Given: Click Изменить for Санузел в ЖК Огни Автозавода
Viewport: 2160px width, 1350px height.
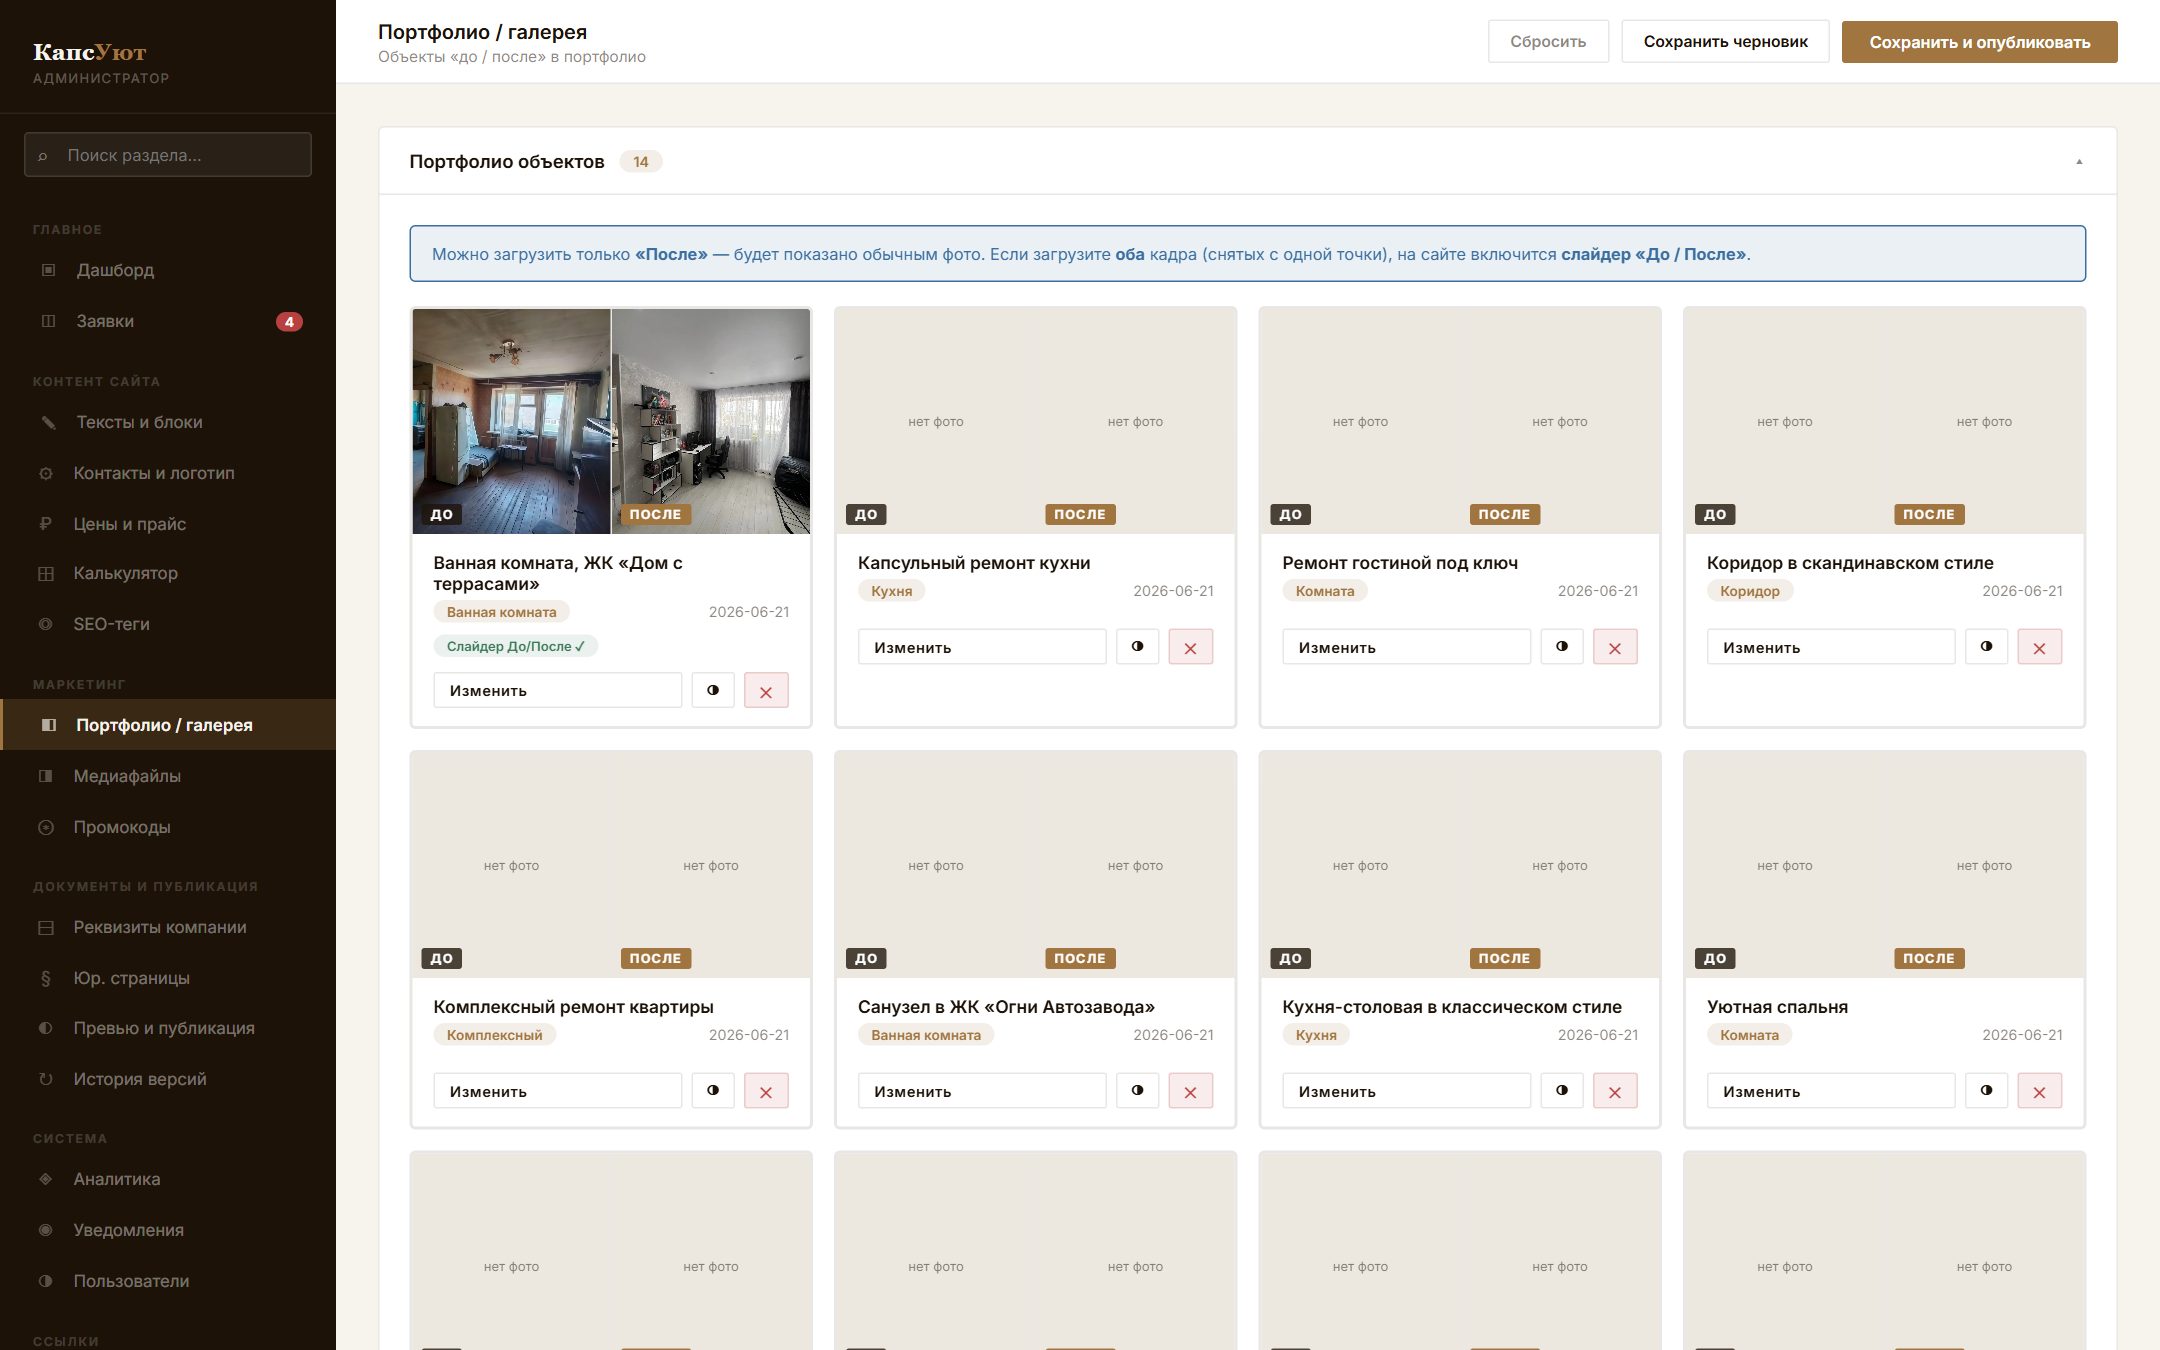Looking at the screenshot, I should tap(982, 1091).
